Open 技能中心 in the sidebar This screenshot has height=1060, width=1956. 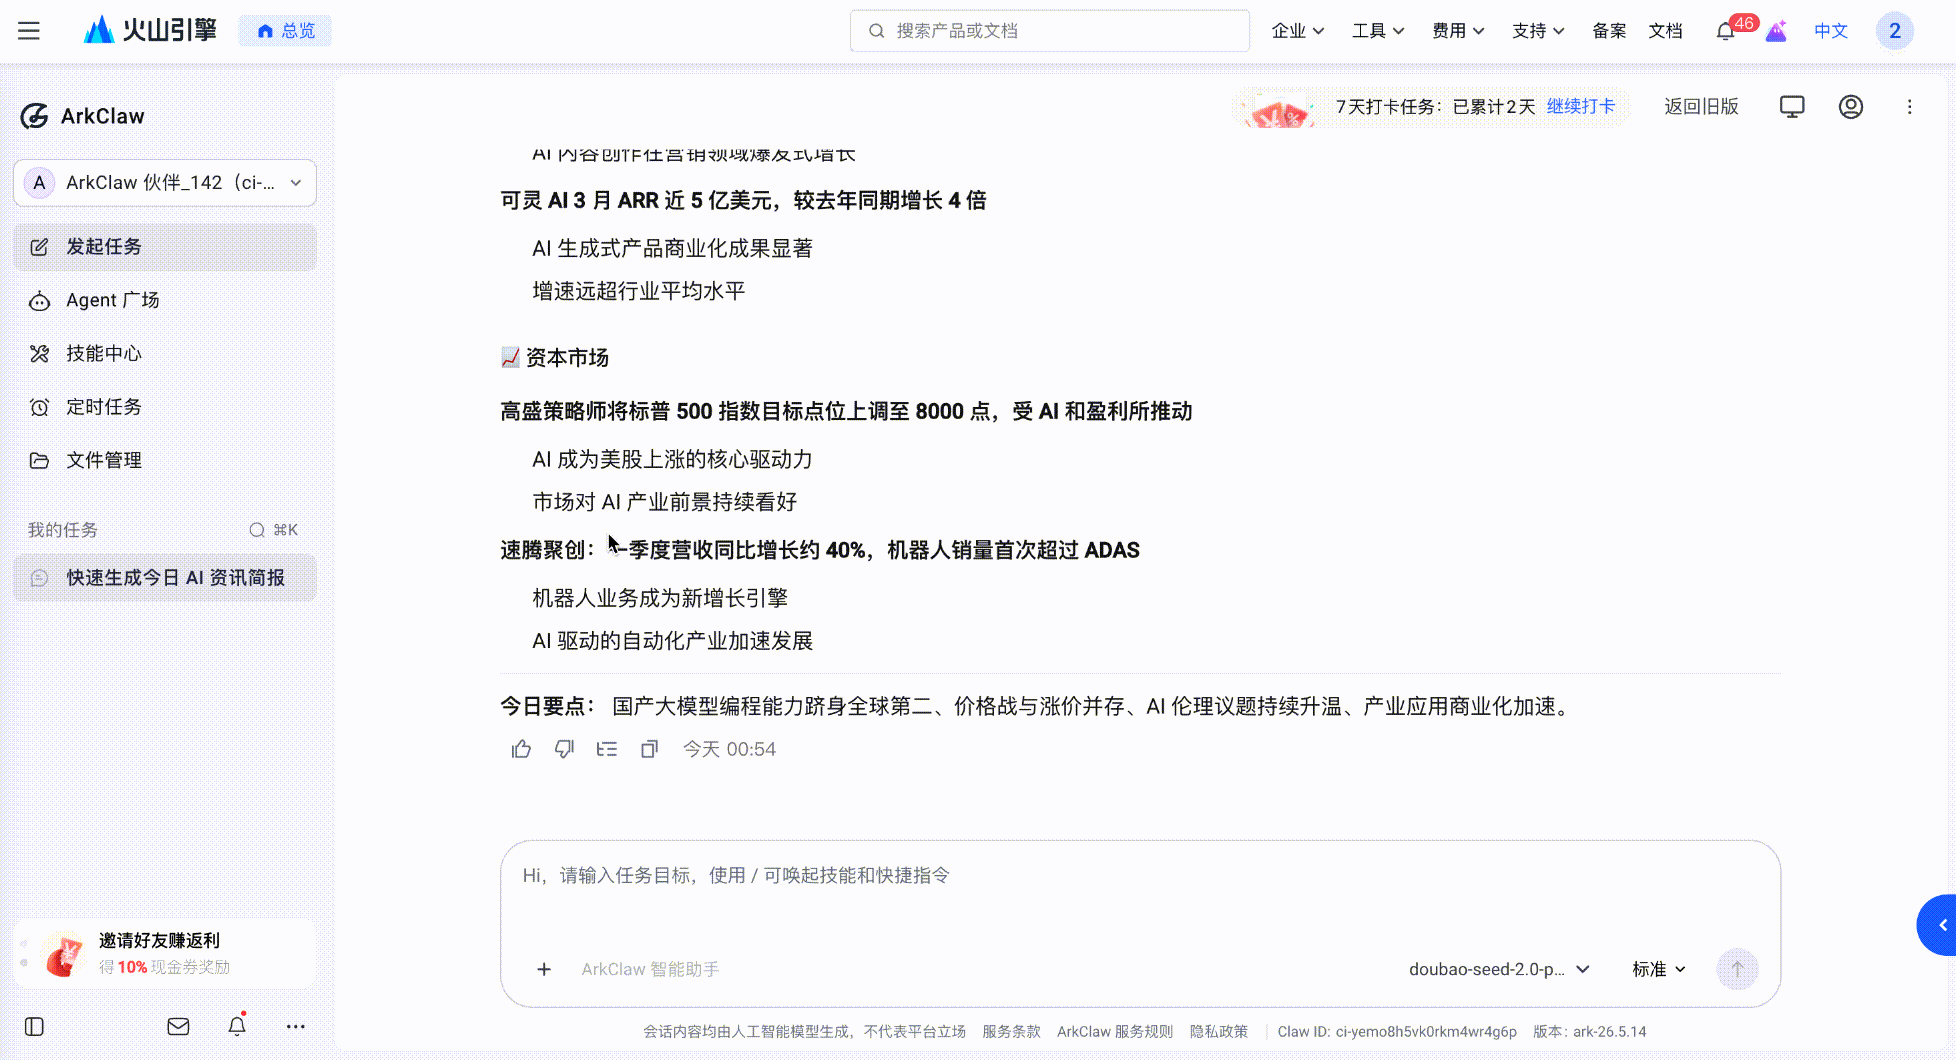[x=165, y=353]
